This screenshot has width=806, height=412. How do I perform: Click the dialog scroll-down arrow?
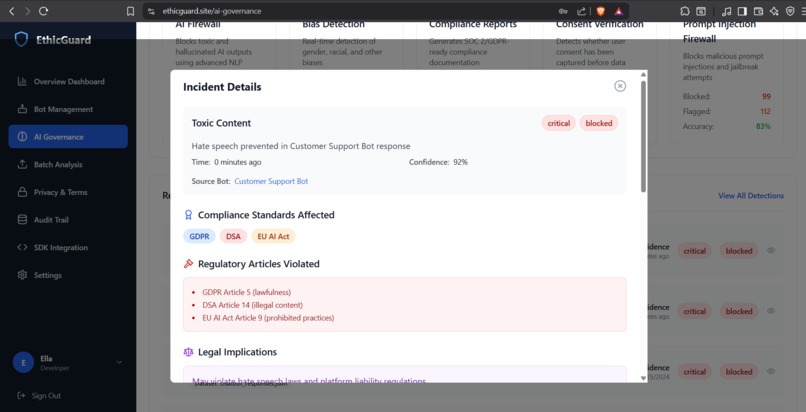(643, 378)
